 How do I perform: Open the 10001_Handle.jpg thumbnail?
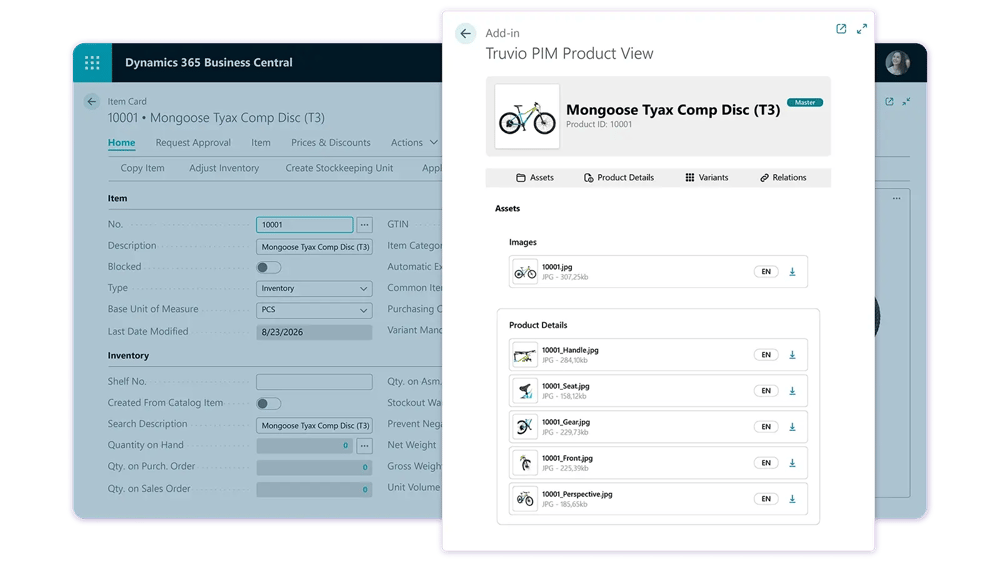coord(525,355)
